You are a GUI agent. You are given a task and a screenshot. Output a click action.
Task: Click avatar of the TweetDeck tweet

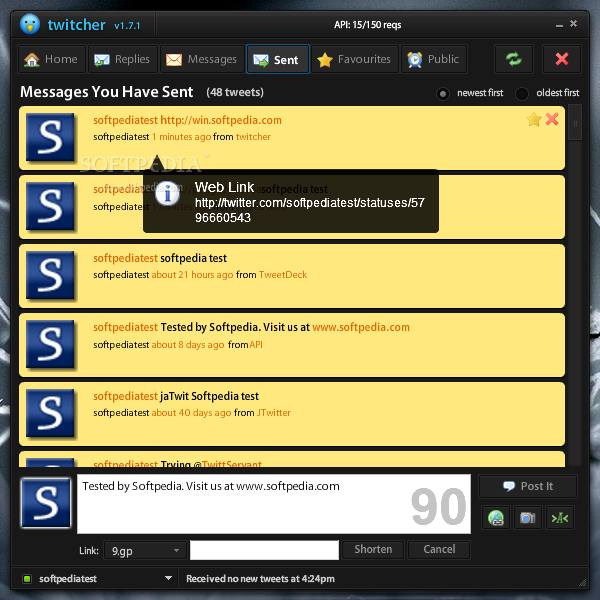coord(50,275)
